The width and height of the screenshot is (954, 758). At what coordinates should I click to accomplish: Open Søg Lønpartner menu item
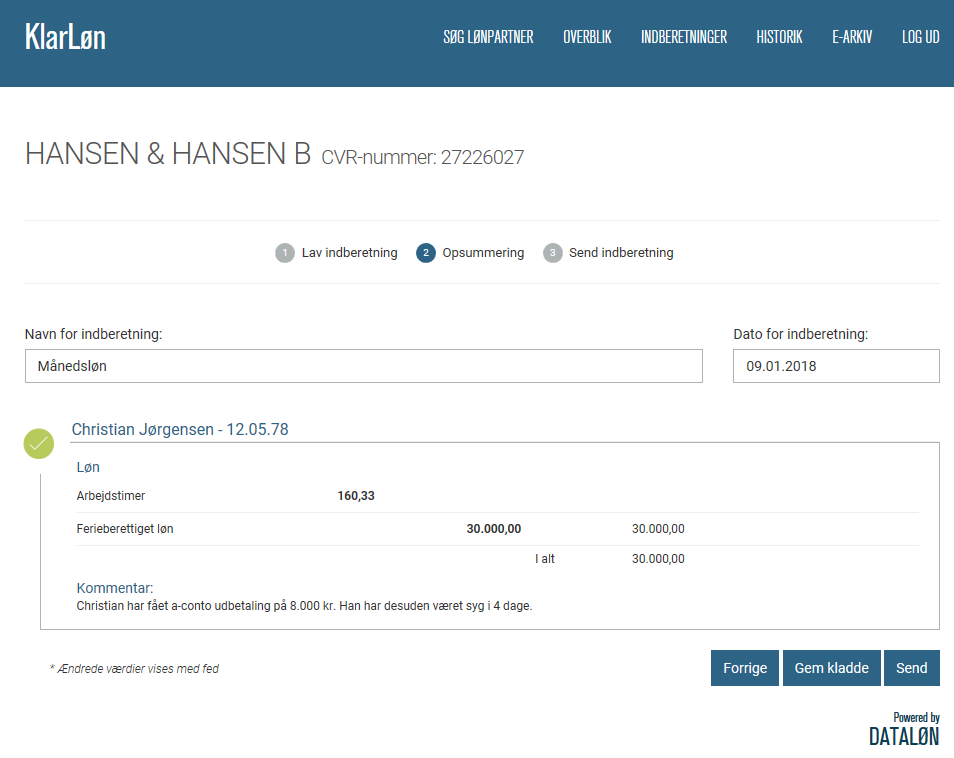488,37
